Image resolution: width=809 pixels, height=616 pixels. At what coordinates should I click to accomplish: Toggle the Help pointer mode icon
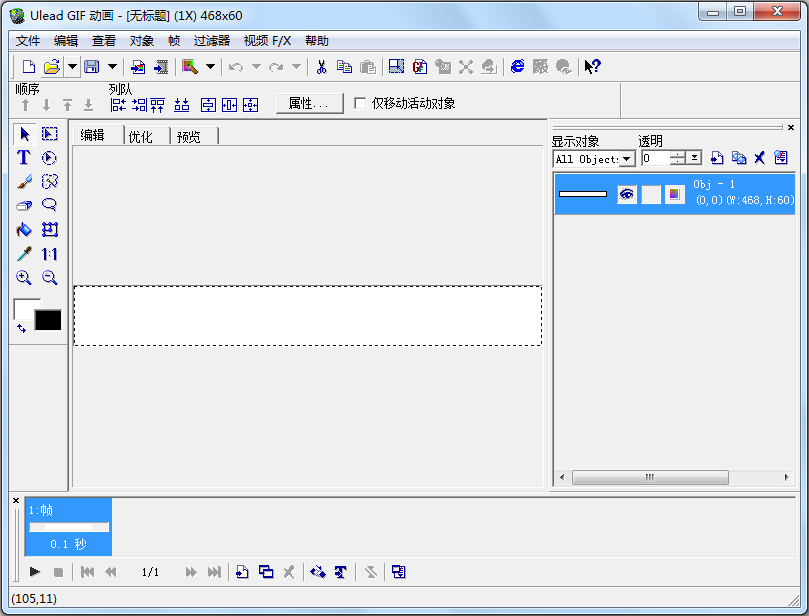592,66
